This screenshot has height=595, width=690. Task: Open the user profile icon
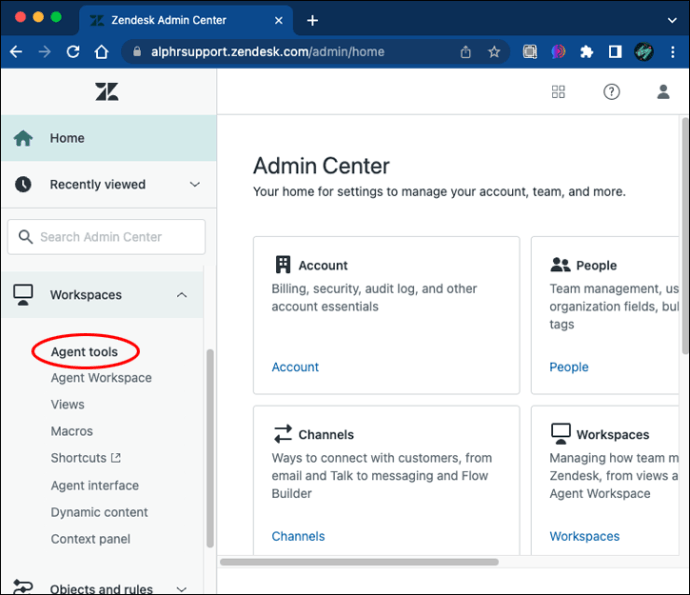pos(663,92)
